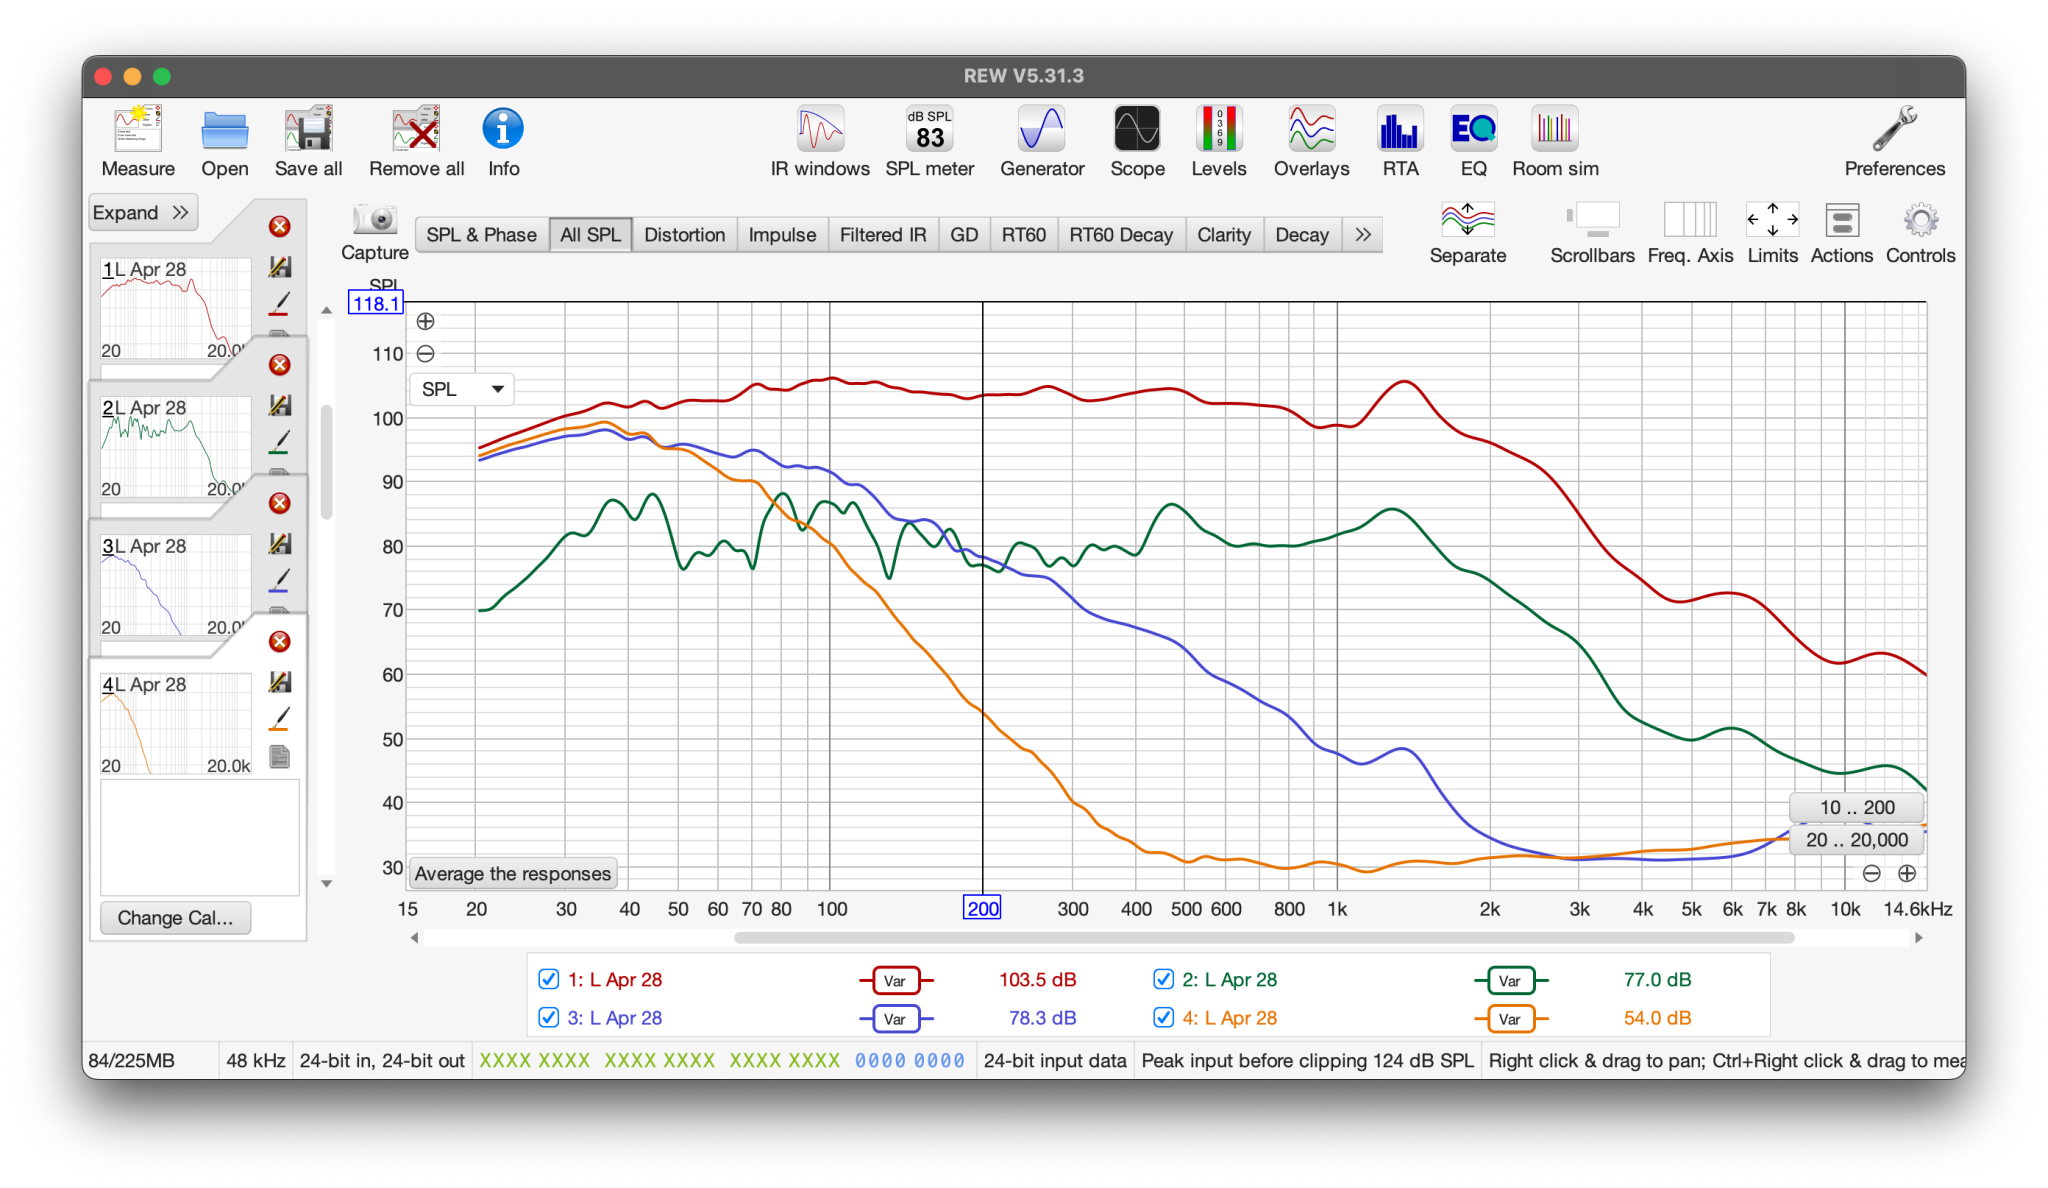
Task: Zoom in horizontal axis plus button
Action: (1907, 873)
